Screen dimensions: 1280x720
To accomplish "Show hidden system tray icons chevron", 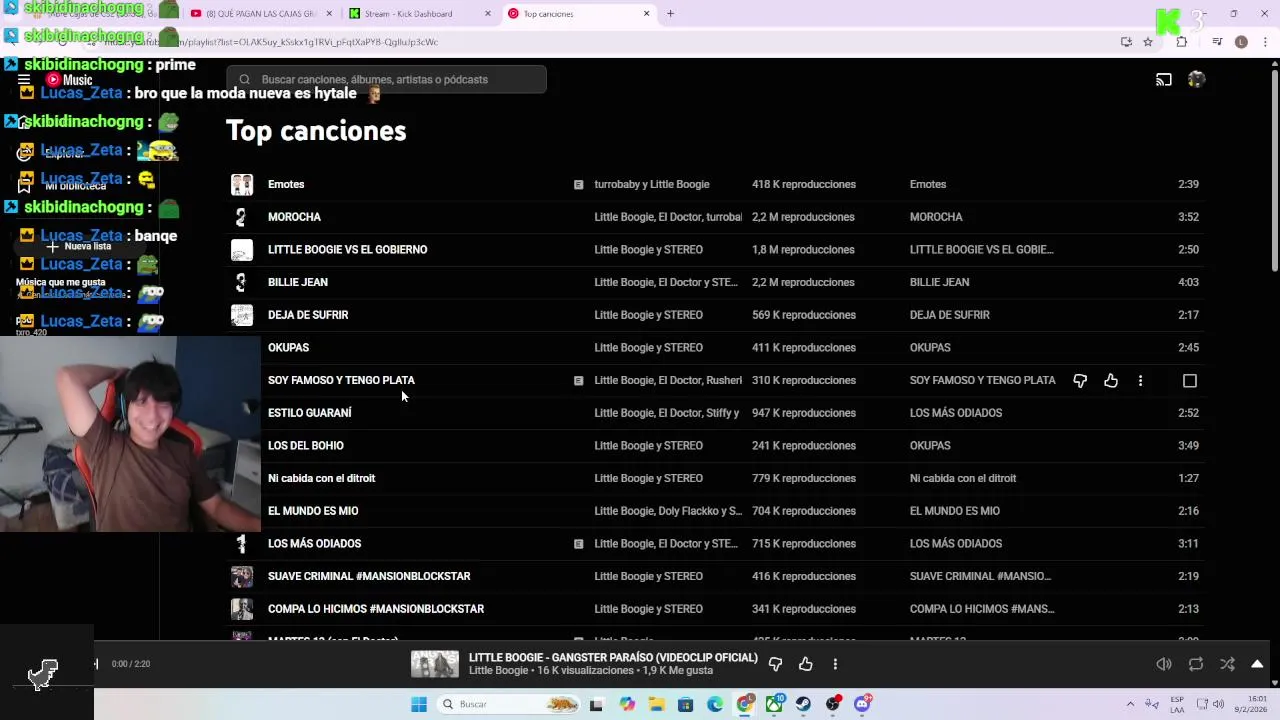I will (x=1130, y=704).
